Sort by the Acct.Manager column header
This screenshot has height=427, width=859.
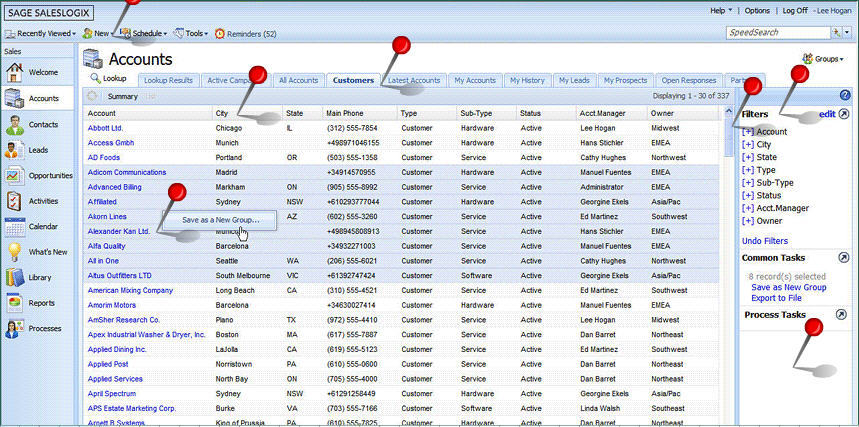pyautogui.click(x=611, y=113)
